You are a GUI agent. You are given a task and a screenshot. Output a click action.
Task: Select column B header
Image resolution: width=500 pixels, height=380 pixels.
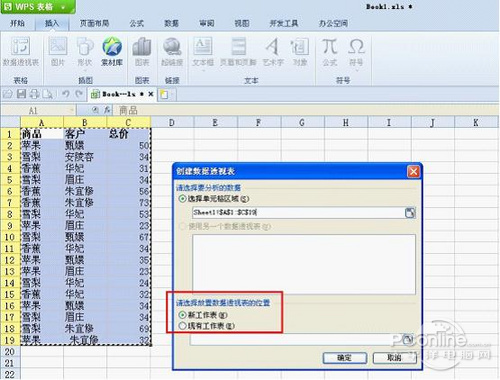pos(85,123)
